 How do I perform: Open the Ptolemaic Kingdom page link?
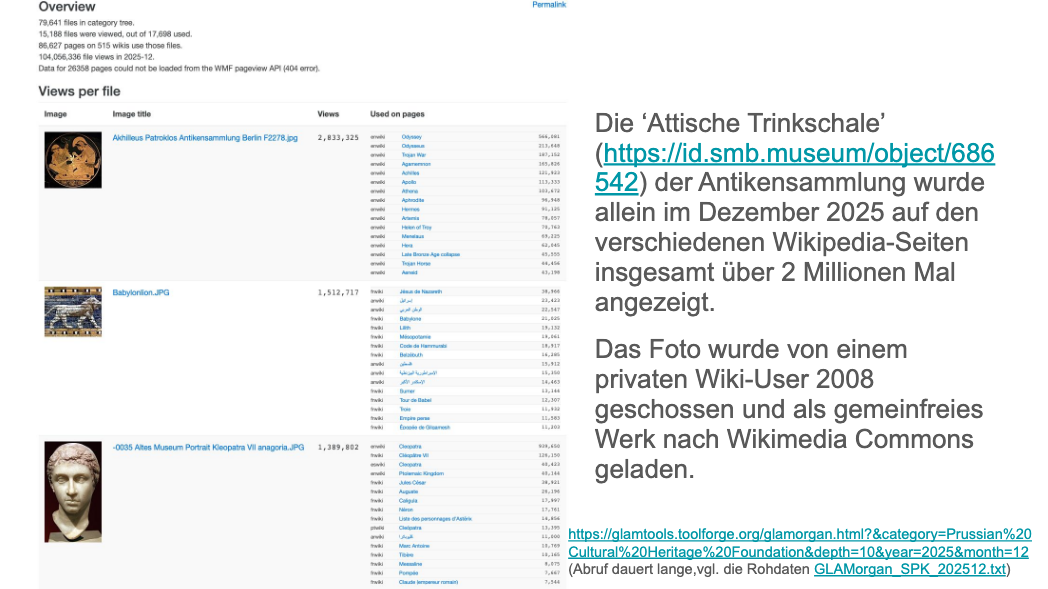(x=424, y=473)
